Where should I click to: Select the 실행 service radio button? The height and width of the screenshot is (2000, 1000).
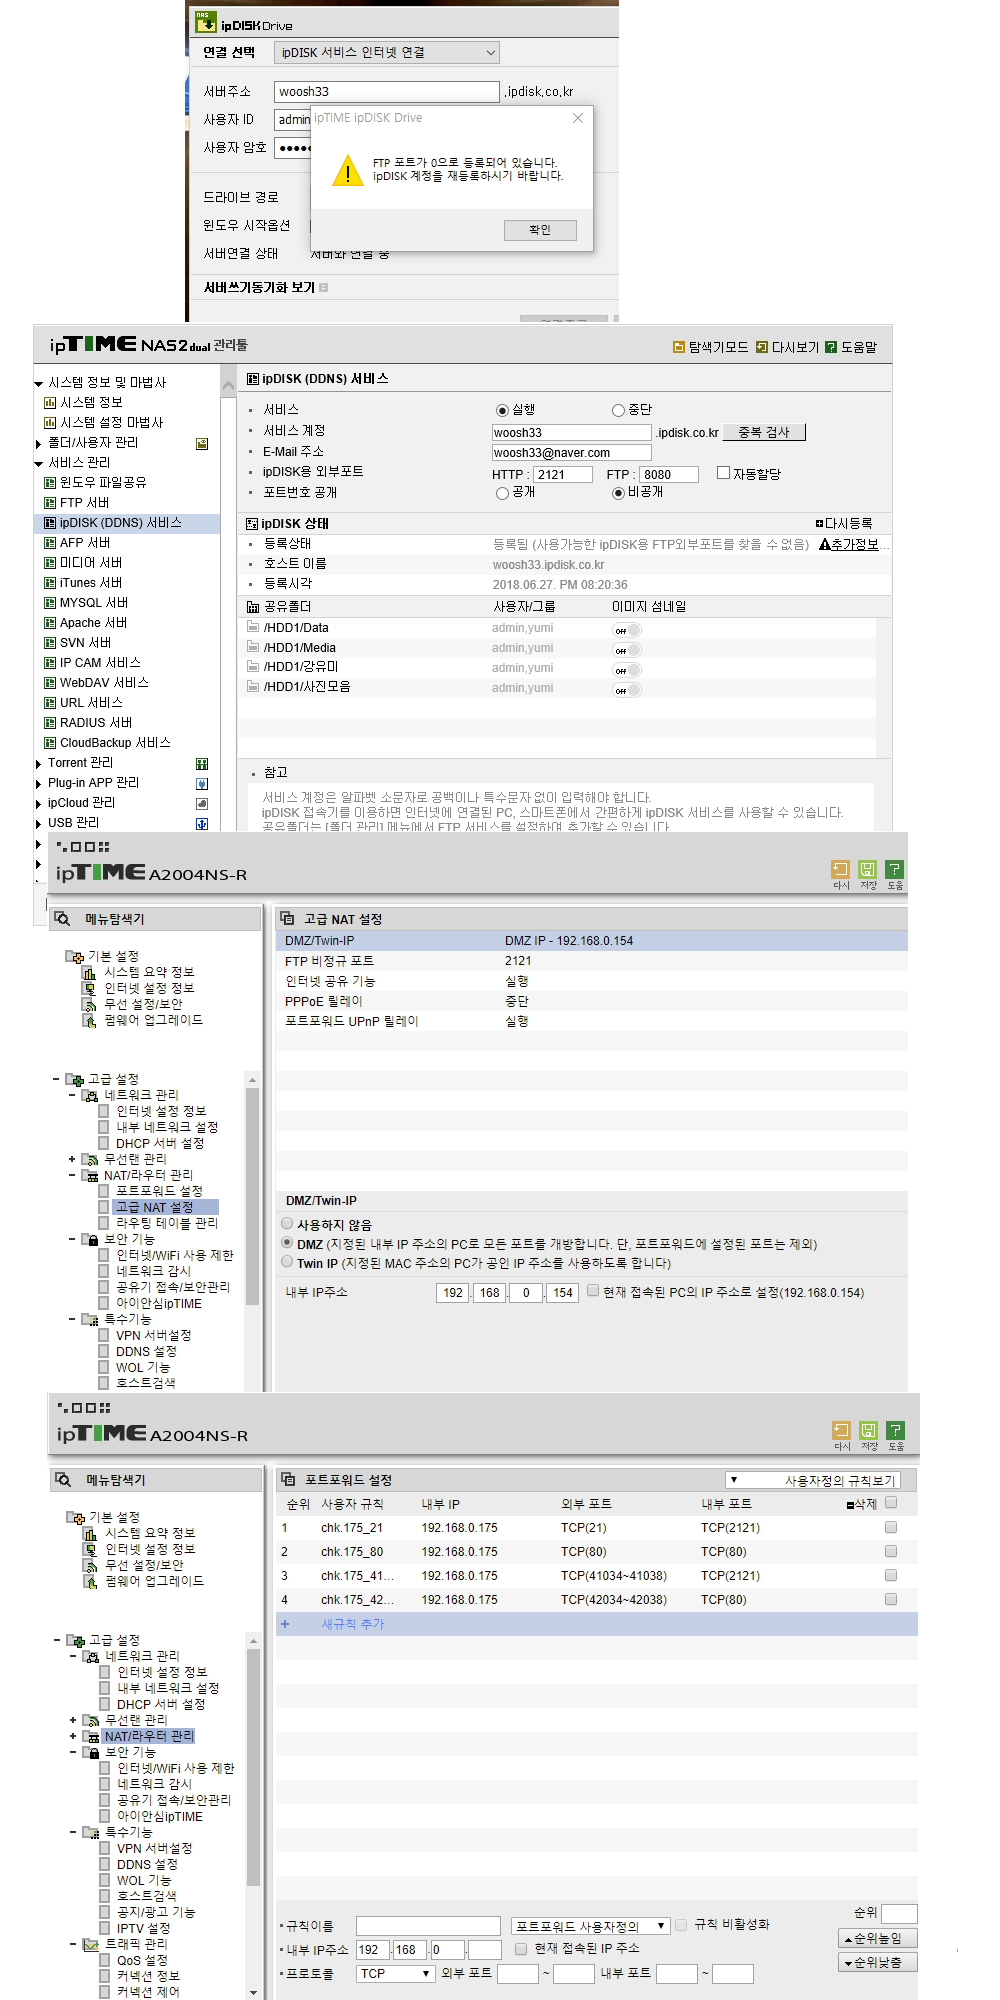[502, 410]
